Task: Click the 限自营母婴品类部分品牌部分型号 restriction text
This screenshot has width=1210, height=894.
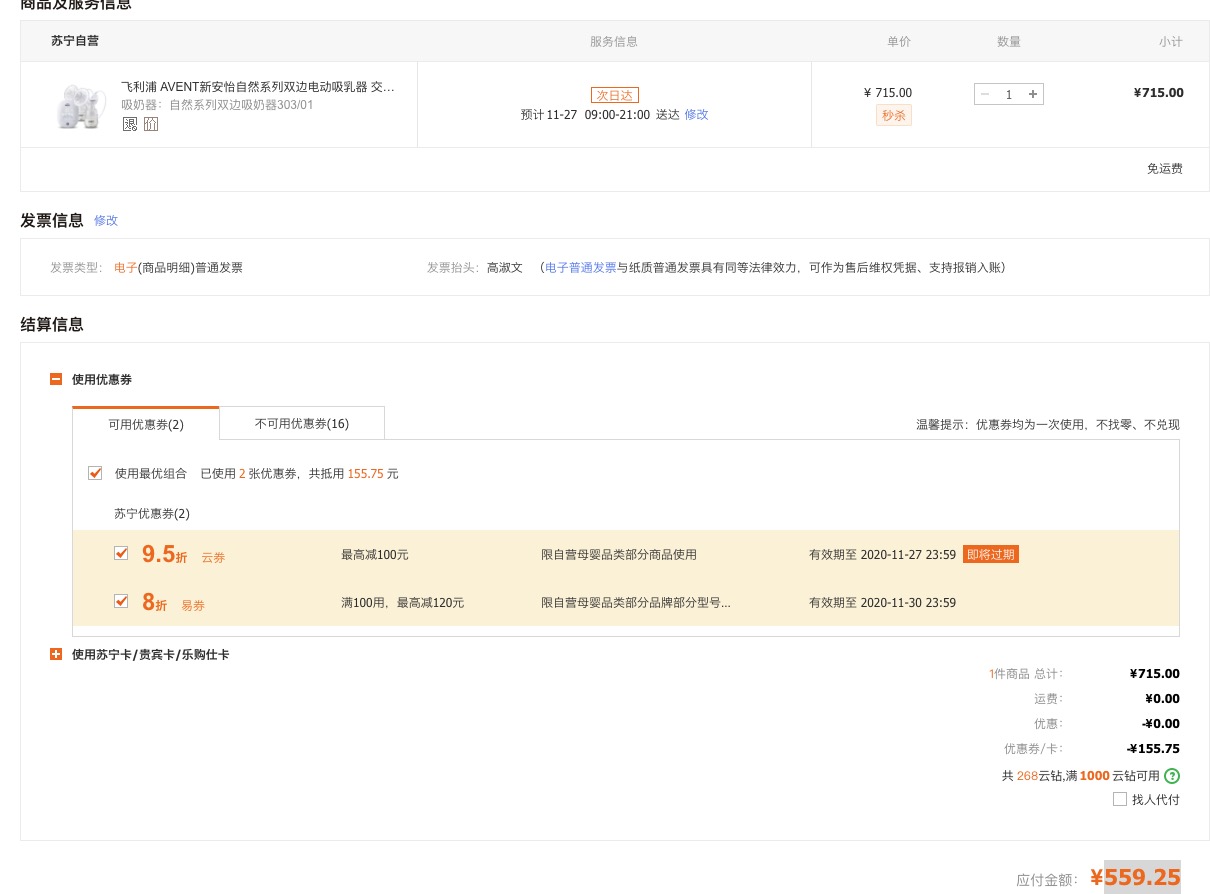Action: [636, 603]
